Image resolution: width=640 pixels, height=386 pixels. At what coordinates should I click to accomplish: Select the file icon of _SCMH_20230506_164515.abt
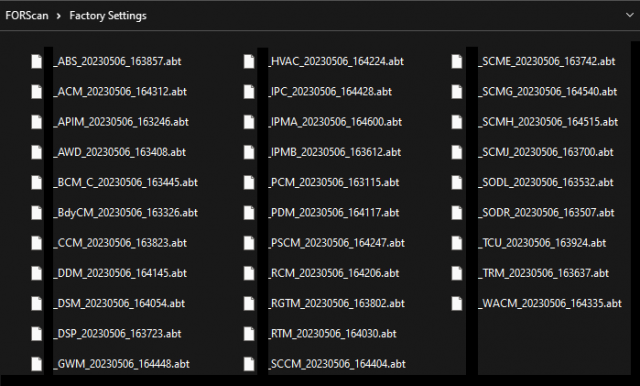click(x=457, y=122)
